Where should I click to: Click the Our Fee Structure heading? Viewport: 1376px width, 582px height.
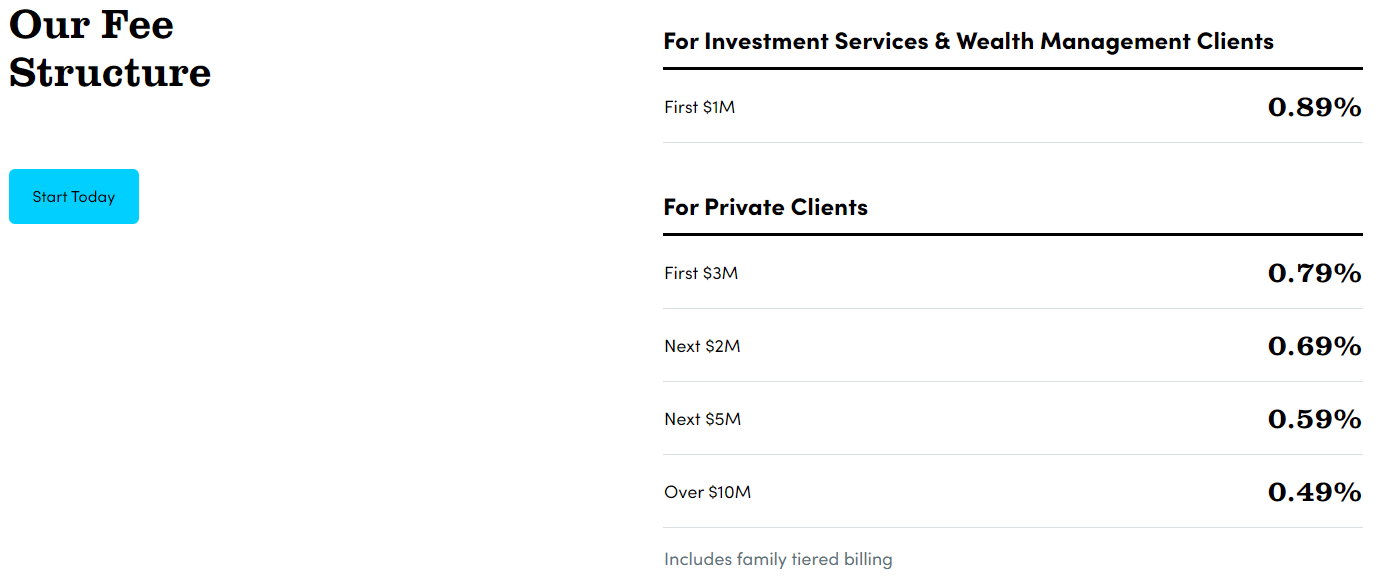110,48
